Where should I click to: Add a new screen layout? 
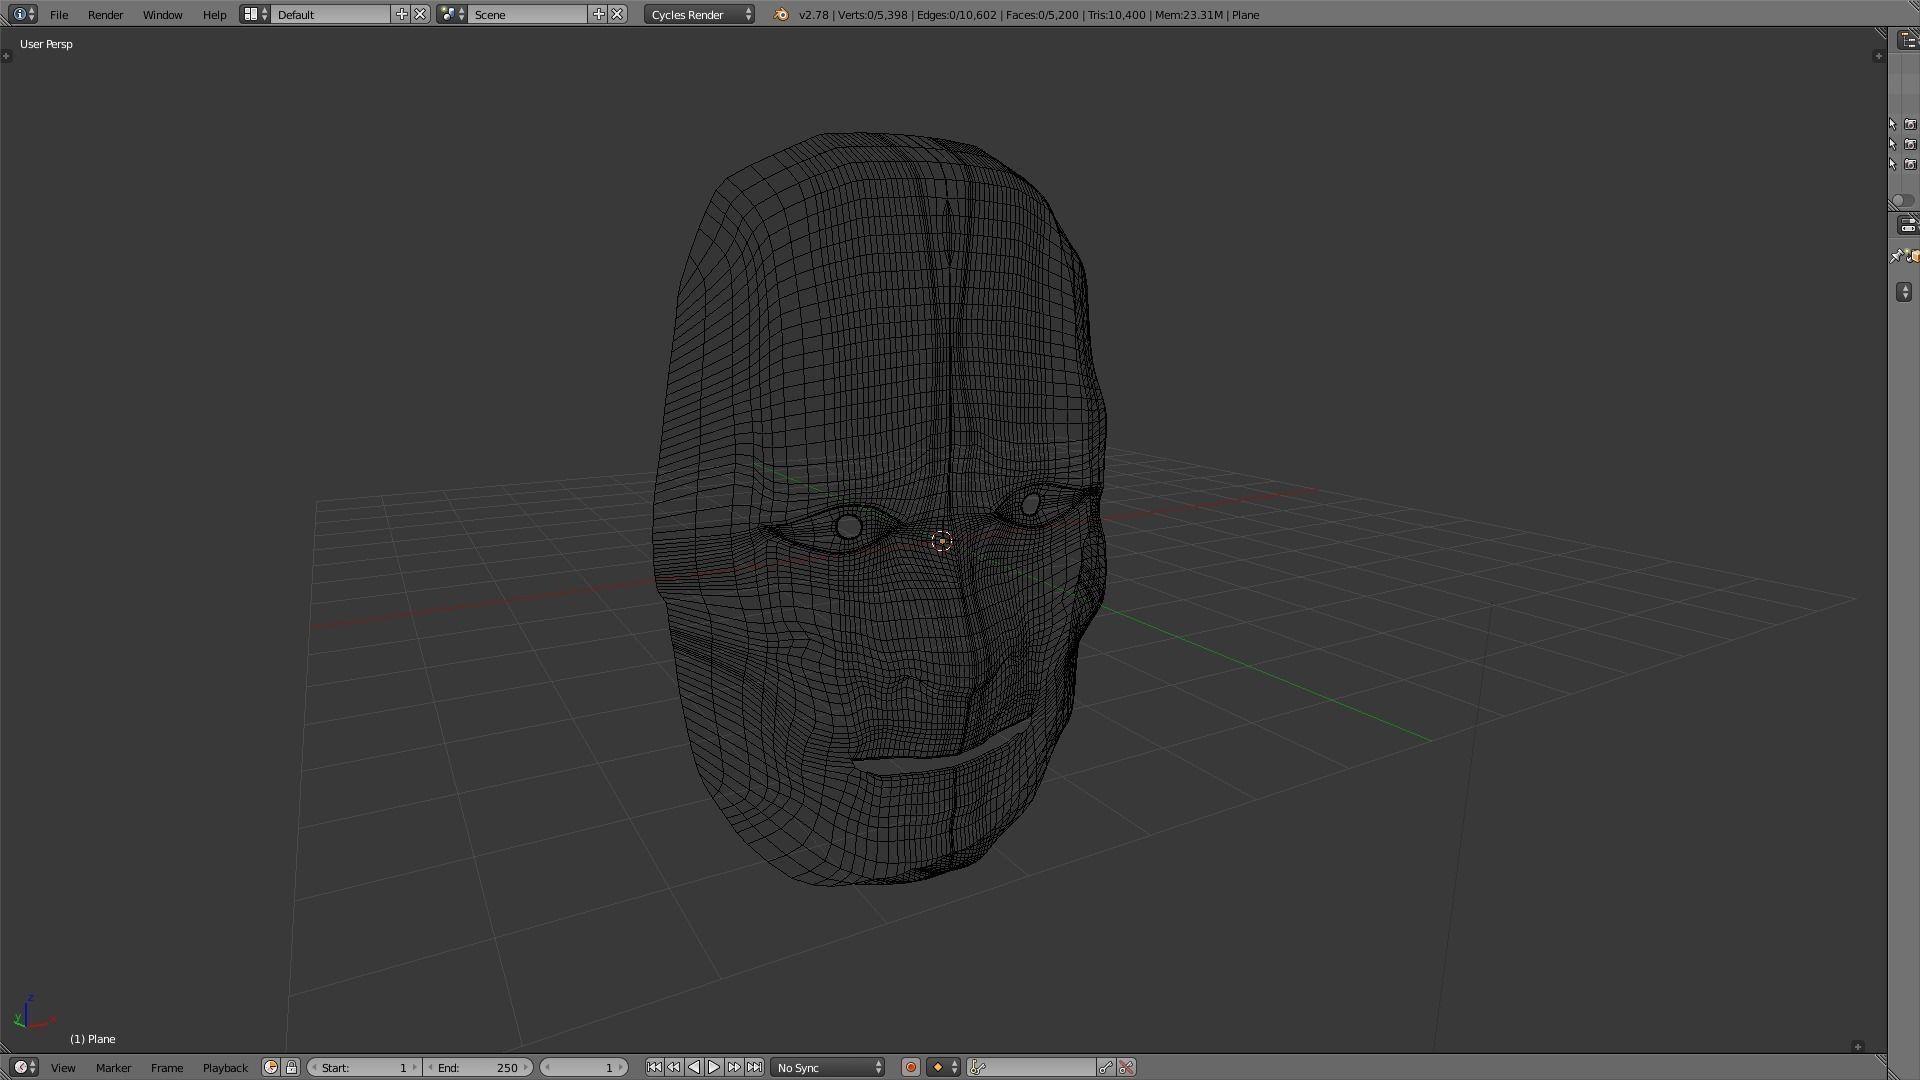coord(402,14)
